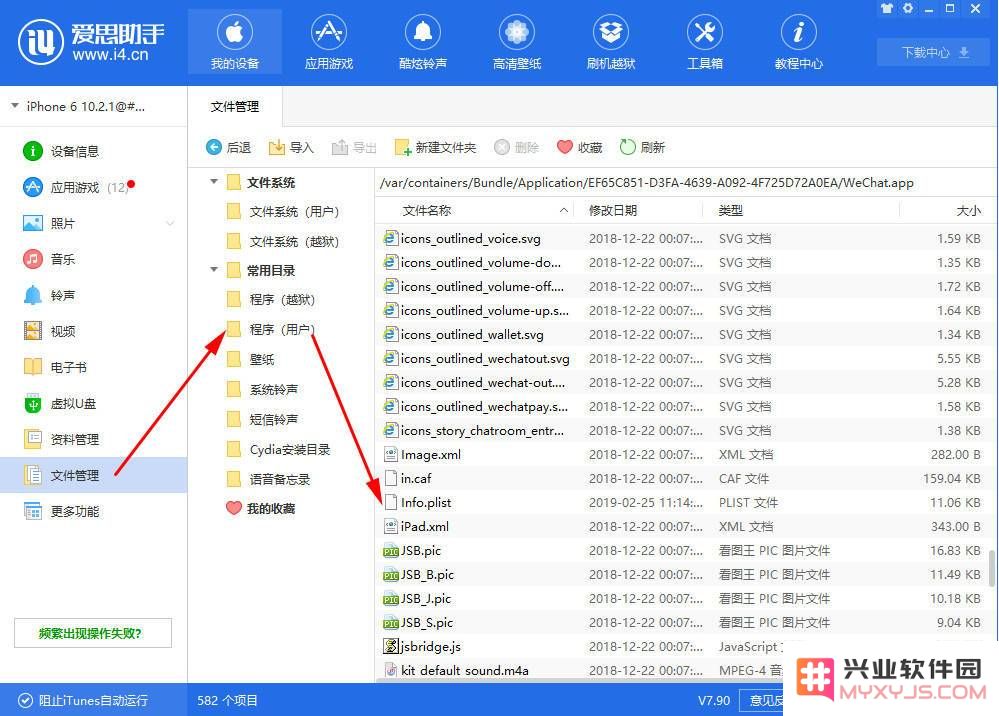This screenshot has height=716, width=999.
Task: Click the 新建文件夹 new folder button
Action: 435,148
